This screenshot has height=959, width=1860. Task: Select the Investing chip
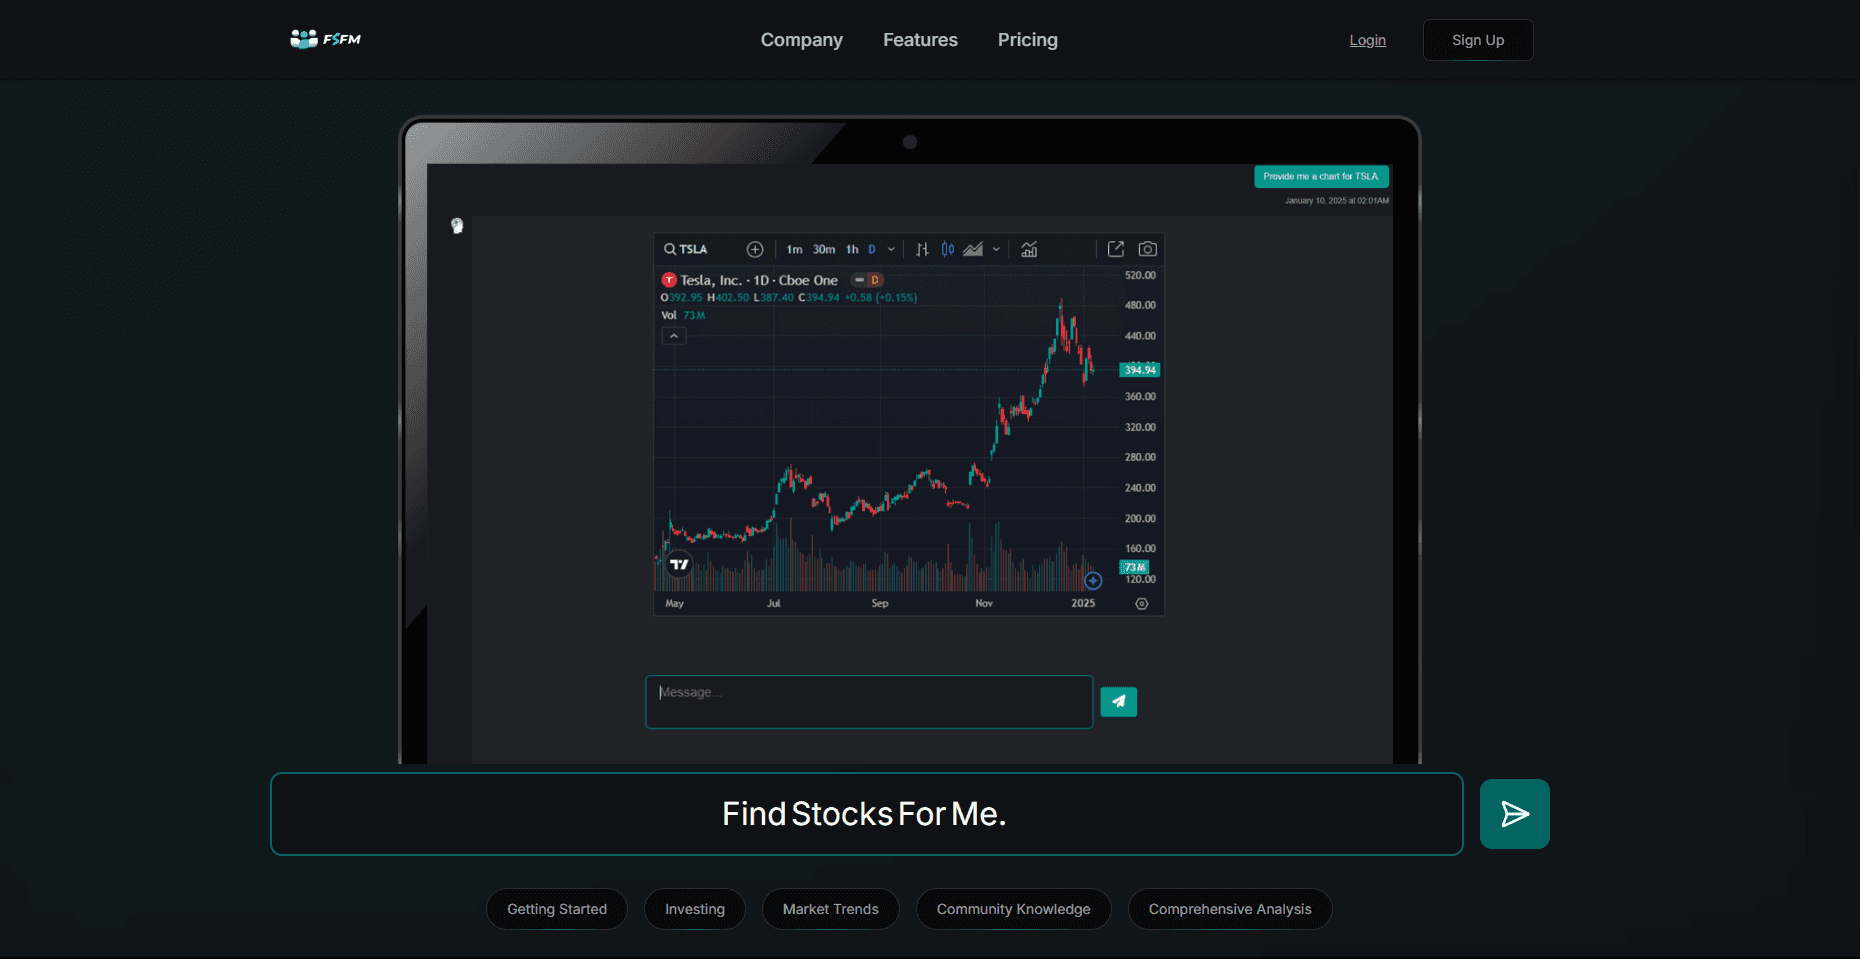point(695,909)
